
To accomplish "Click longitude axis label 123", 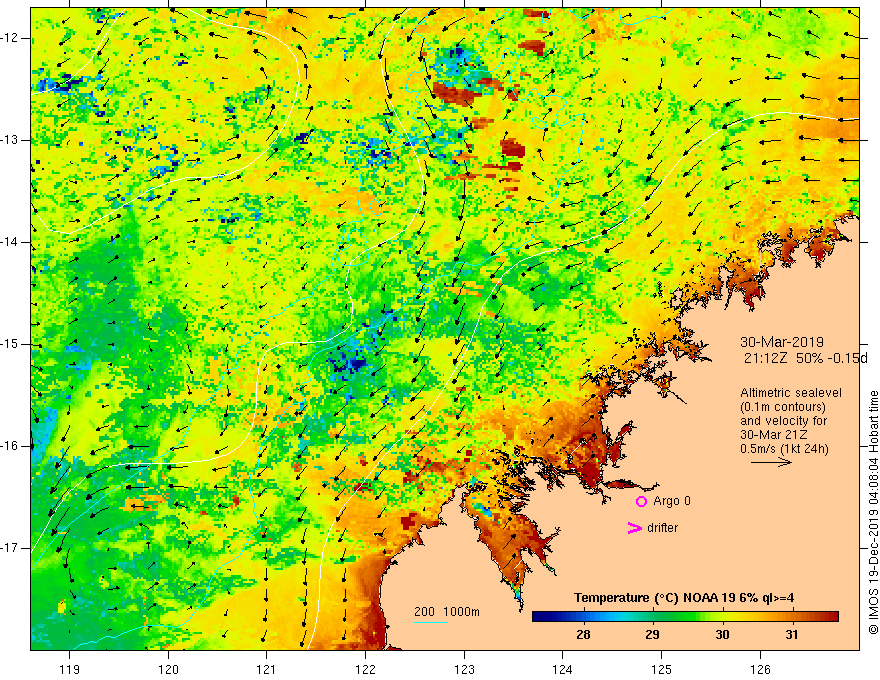I will pyautogui.click(x=464, y=669).
